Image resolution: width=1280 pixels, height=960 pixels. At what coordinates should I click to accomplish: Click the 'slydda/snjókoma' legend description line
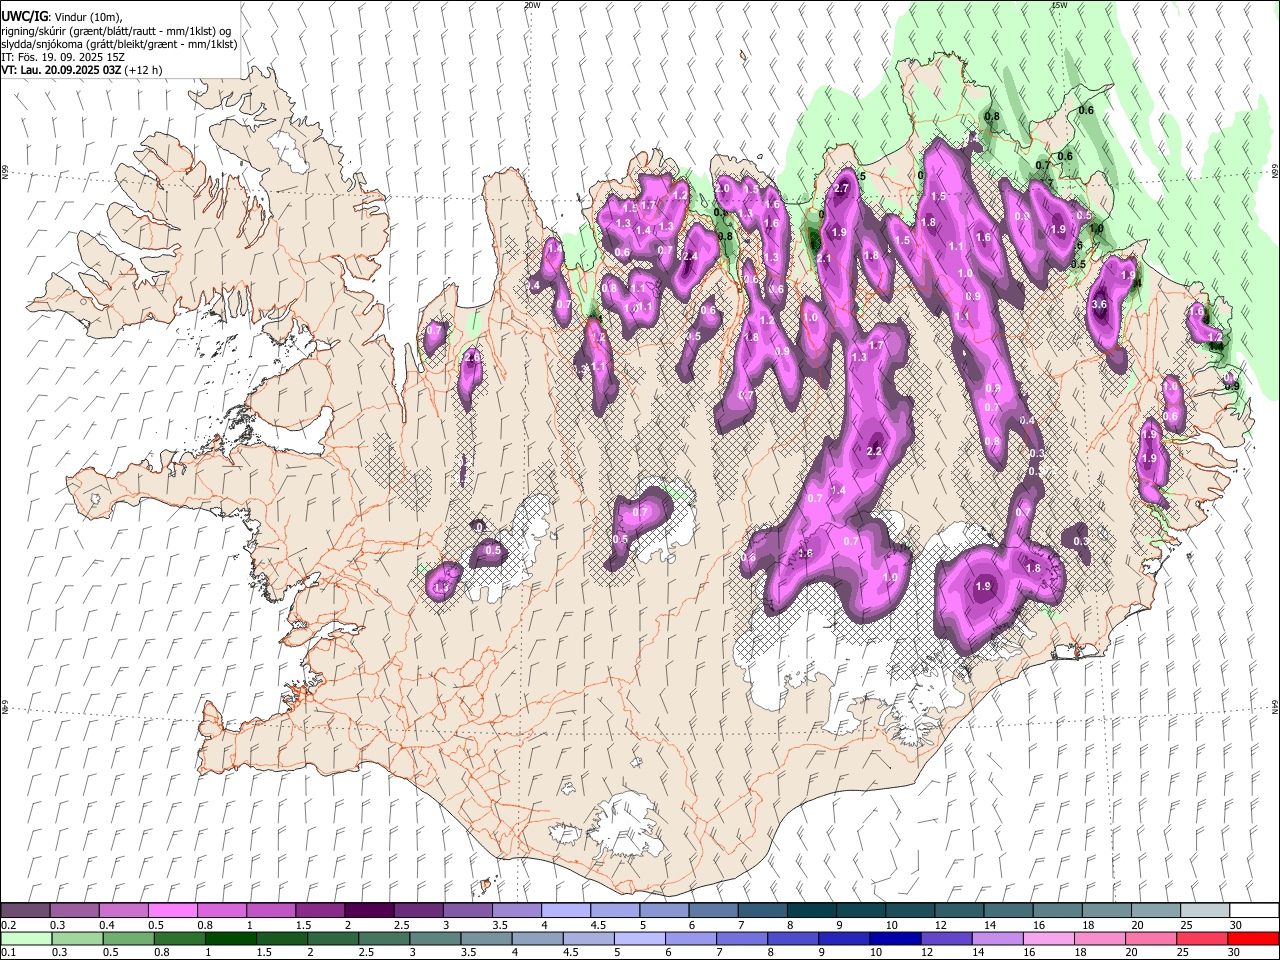(119, 44)
